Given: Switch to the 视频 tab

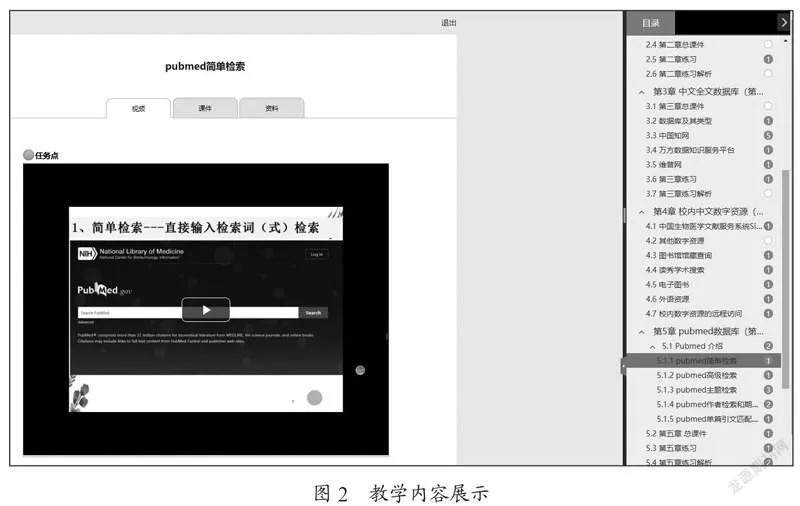Looking at the screenshot, I should [138, 108].
